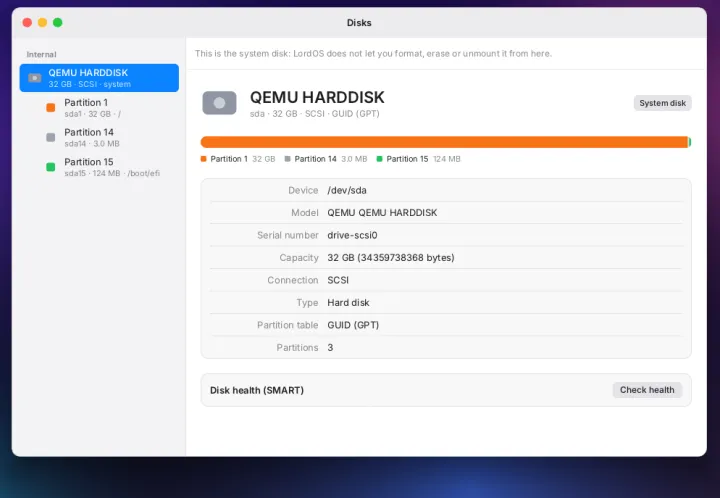The width and height of the screenshot is (720, 498).
Task: Click the System disk badge
Action: click(663, 103)
